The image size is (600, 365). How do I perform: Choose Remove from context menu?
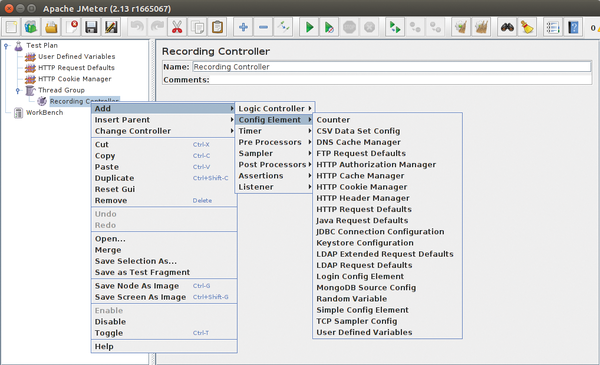[x=164, y=200]
